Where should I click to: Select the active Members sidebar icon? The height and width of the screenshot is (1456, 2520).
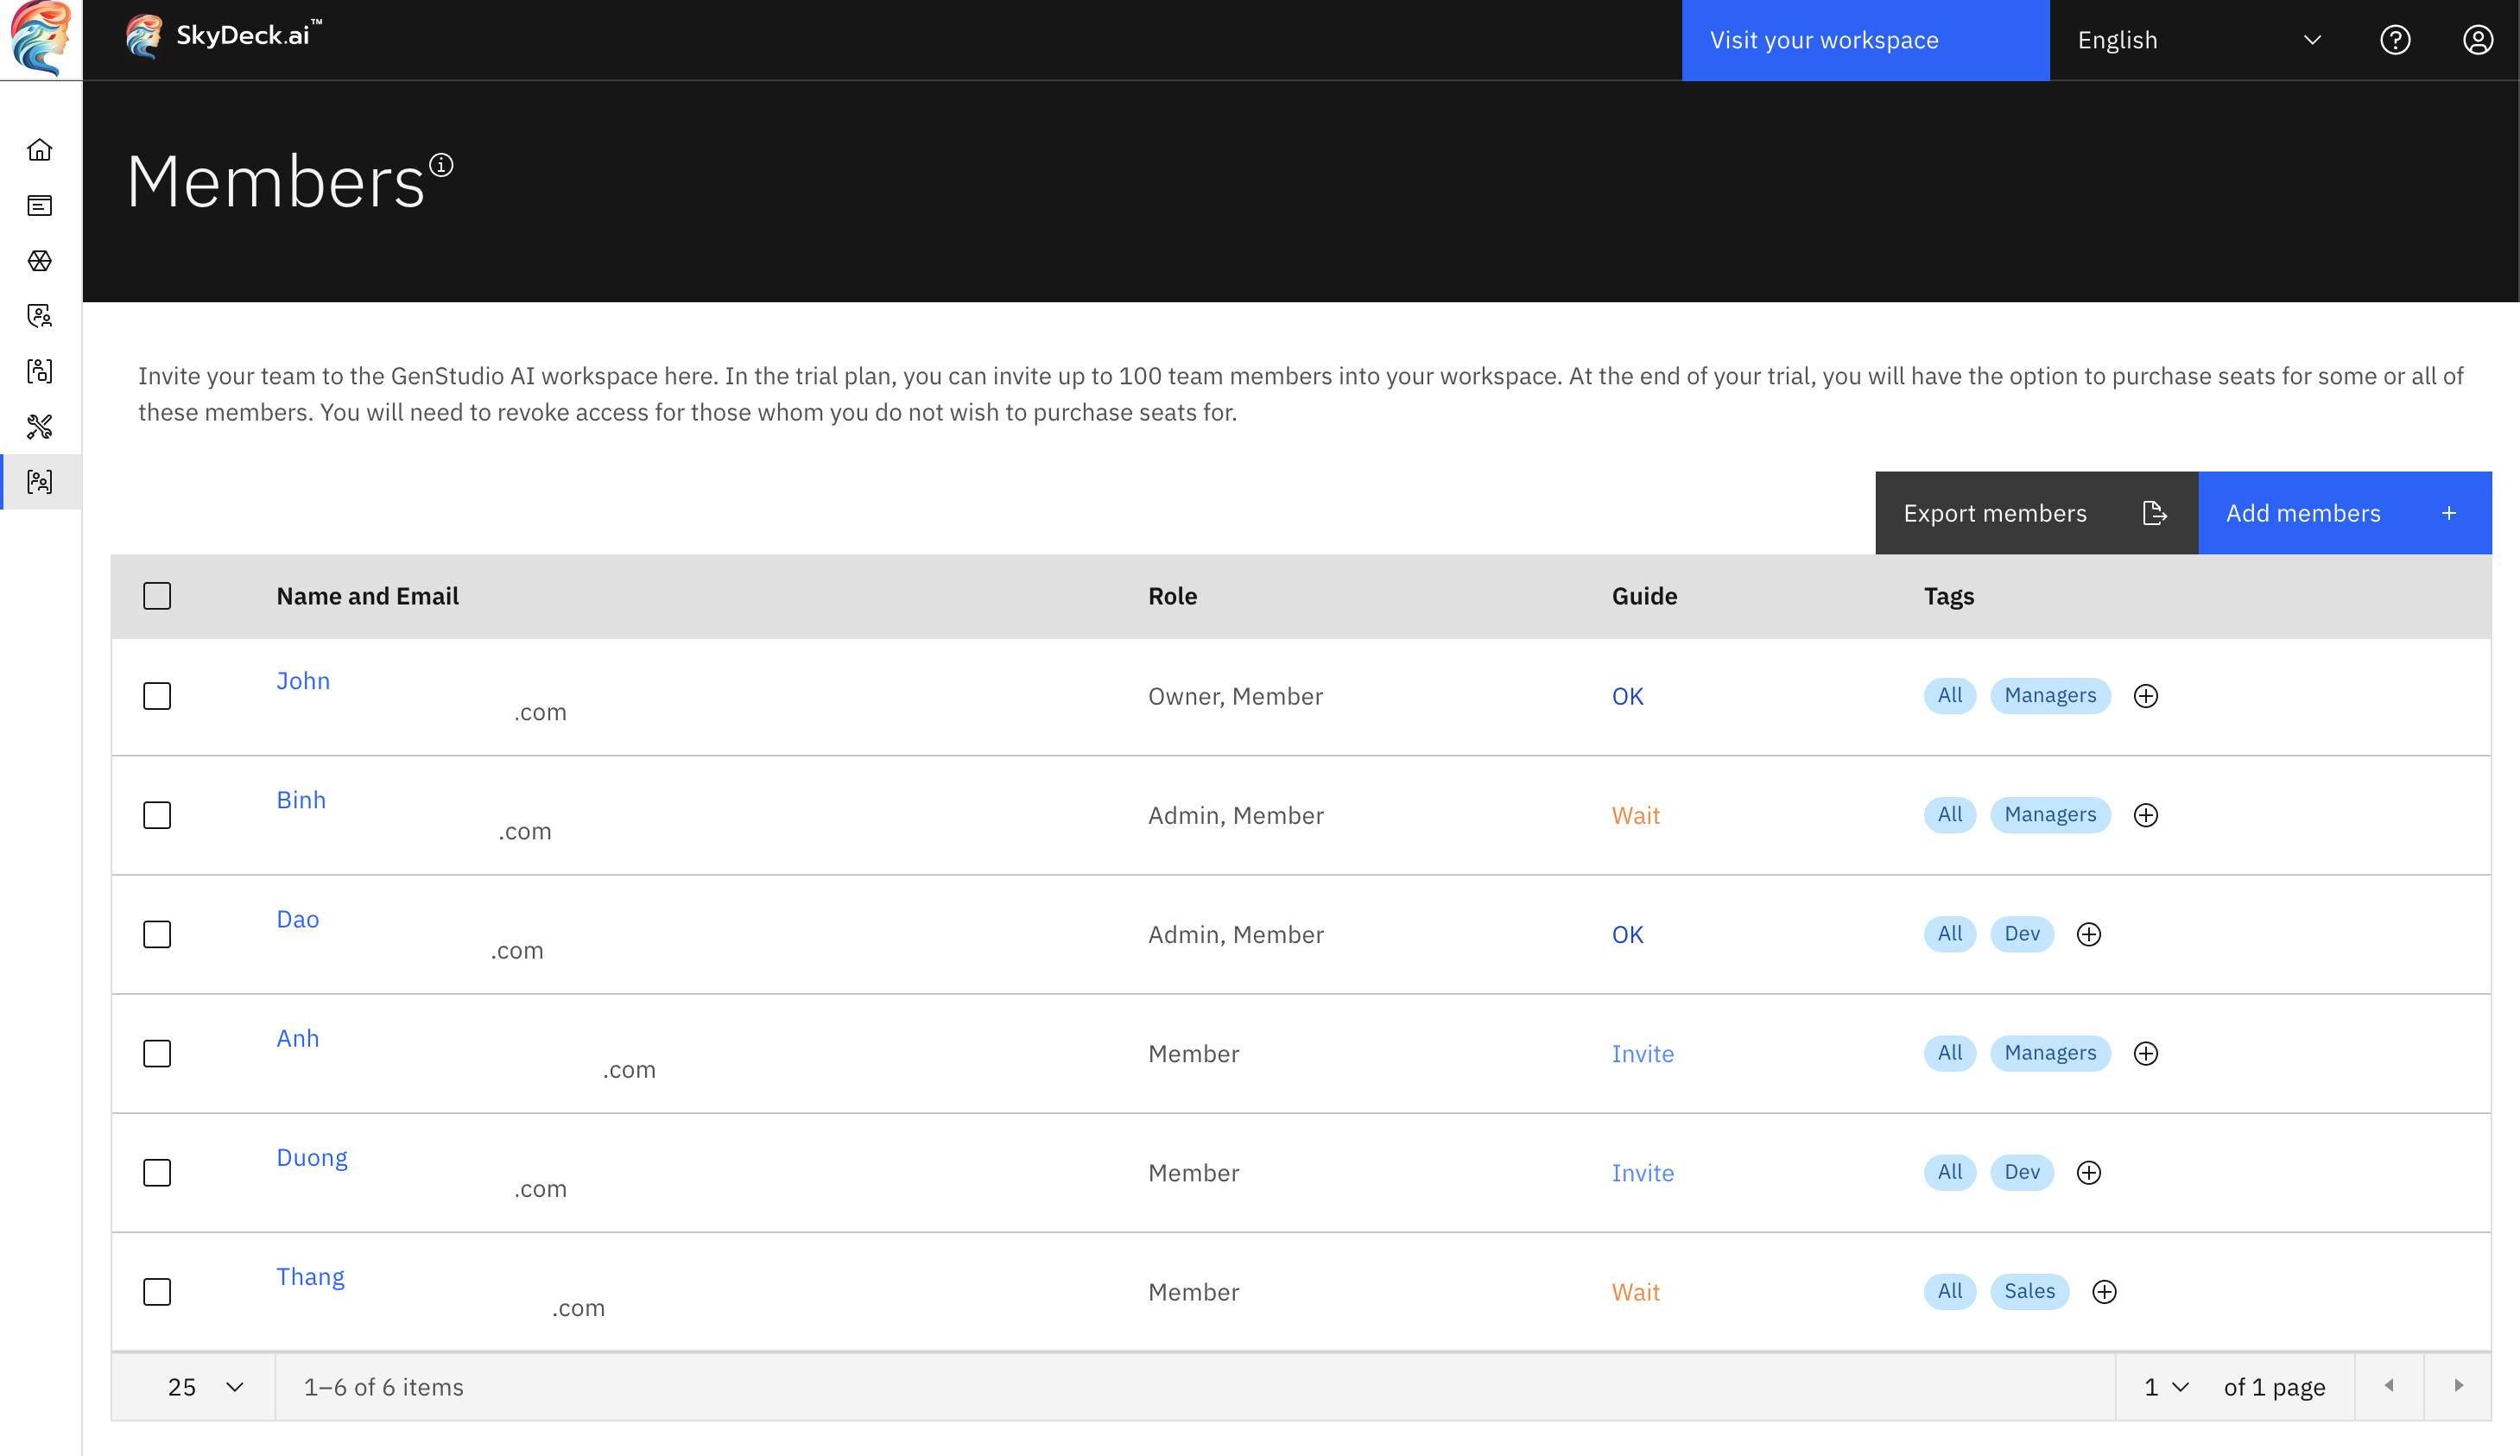point(40,481)
